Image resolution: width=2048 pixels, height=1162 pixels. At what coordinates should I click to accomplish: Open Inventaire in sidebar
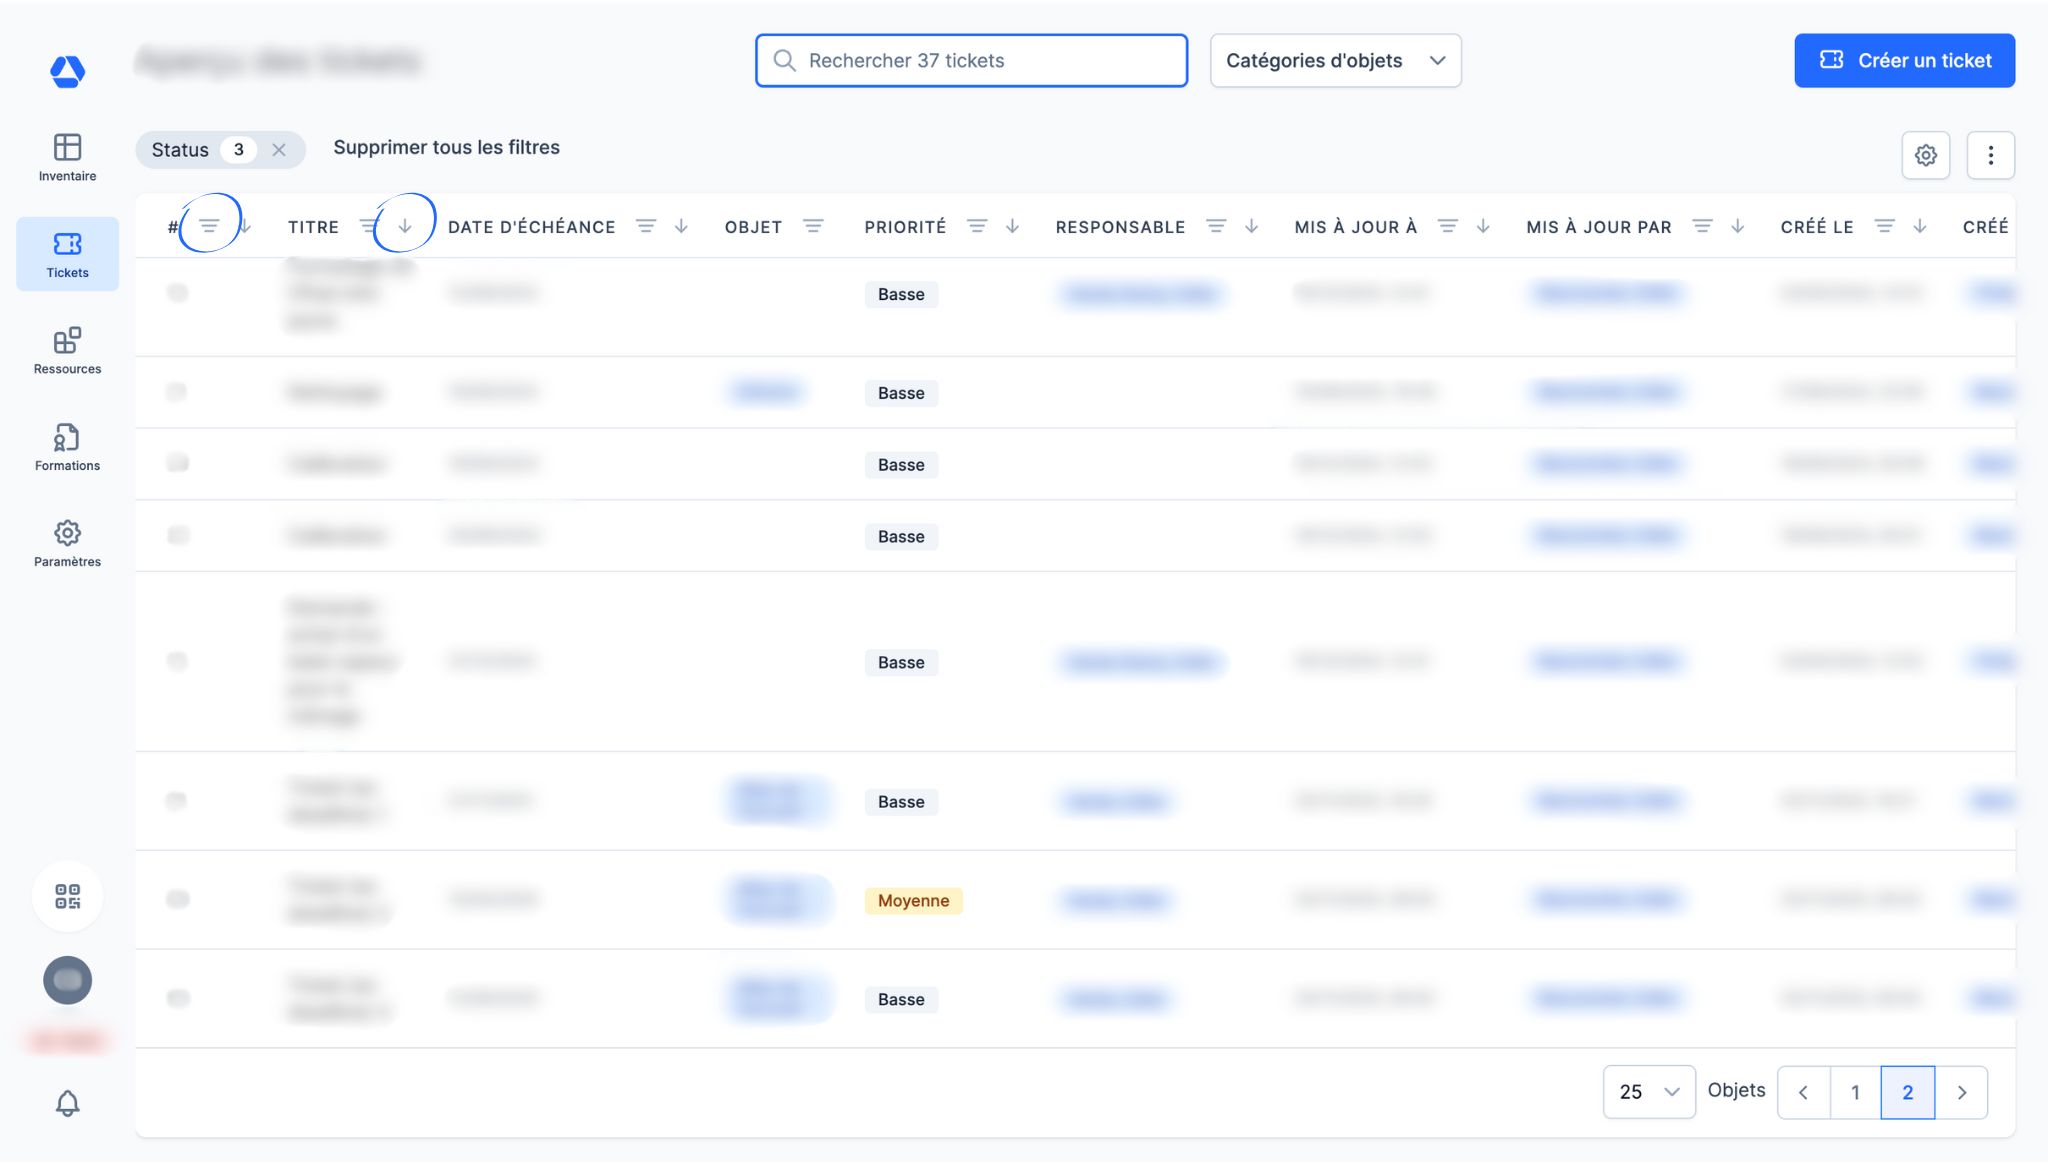(x=67, y=158)
